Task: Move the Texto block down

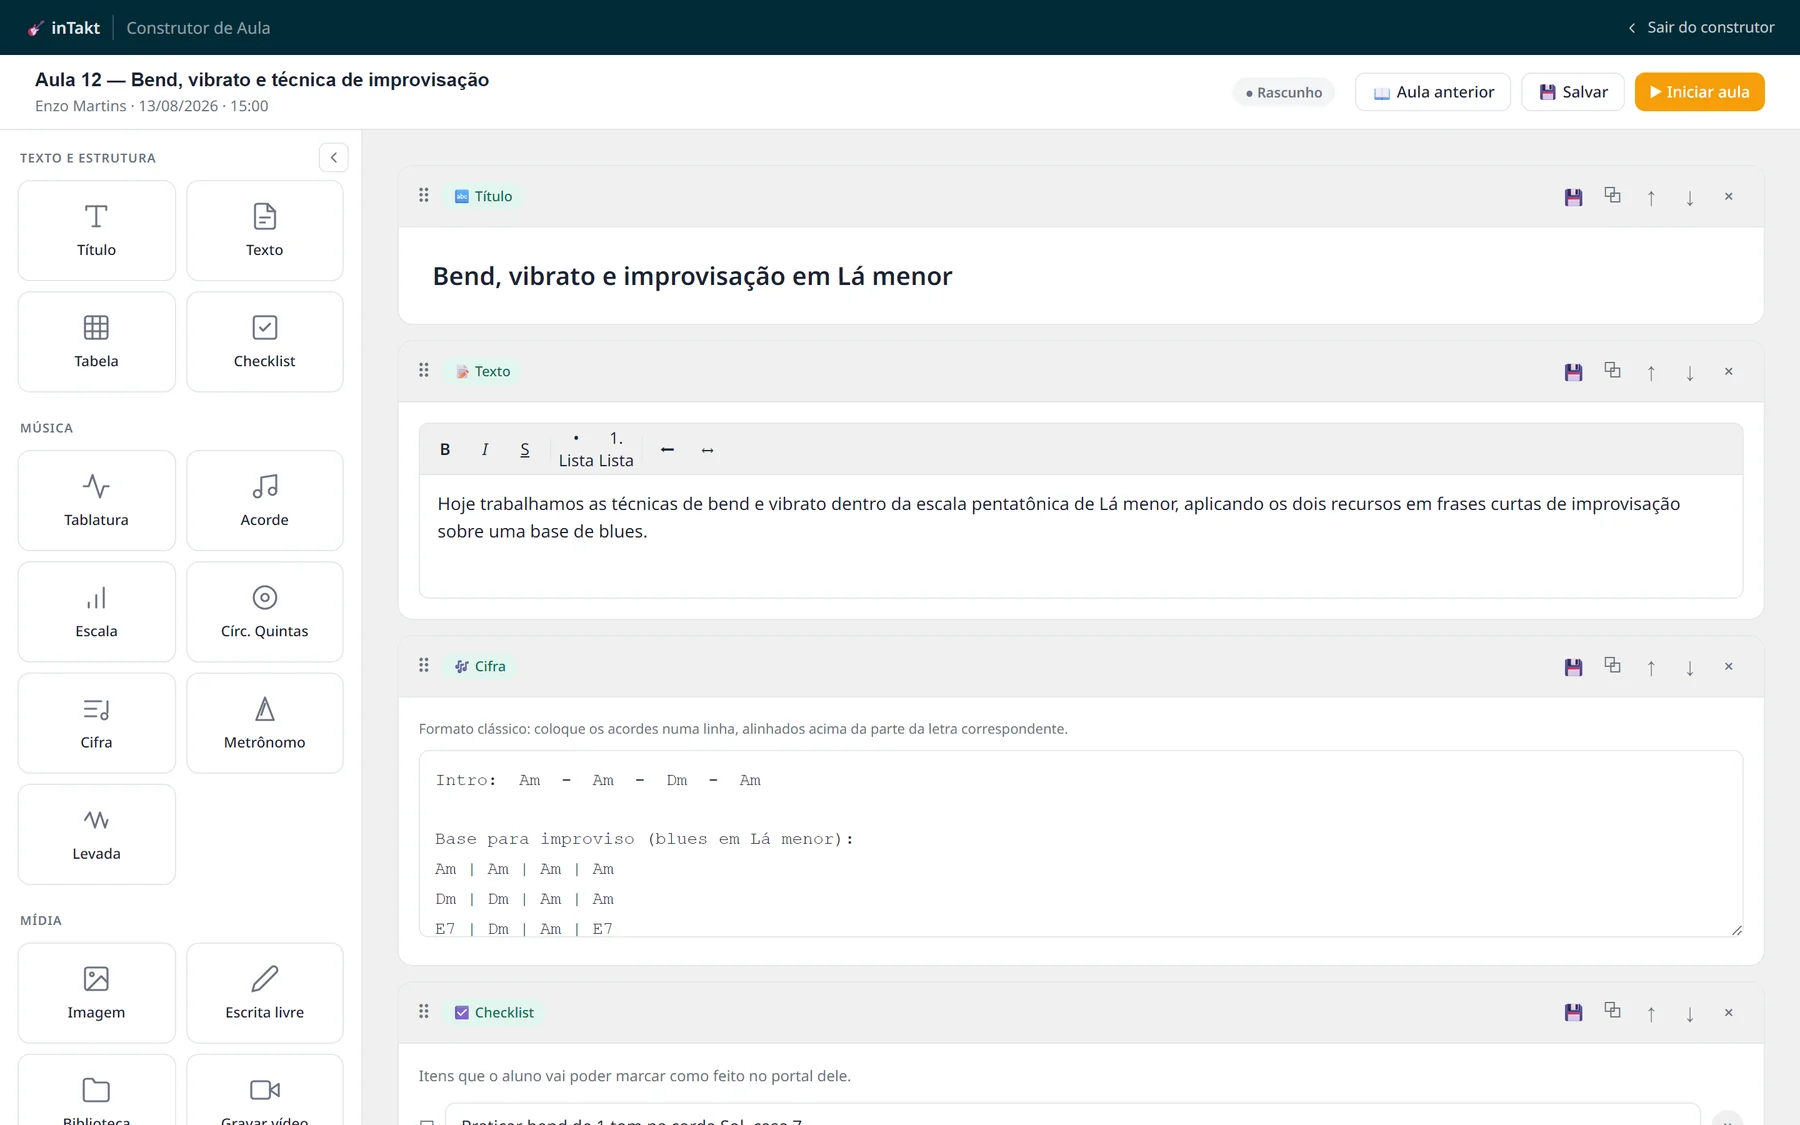Action: coord(1690,372)
